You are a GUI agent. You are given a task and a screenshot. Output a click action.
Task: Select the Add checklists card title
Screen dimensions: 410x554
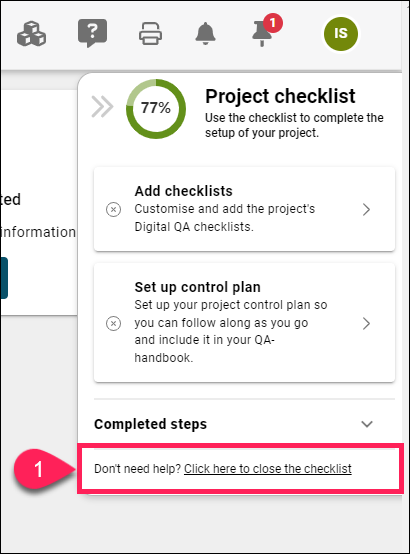click(x=183, y=191)
